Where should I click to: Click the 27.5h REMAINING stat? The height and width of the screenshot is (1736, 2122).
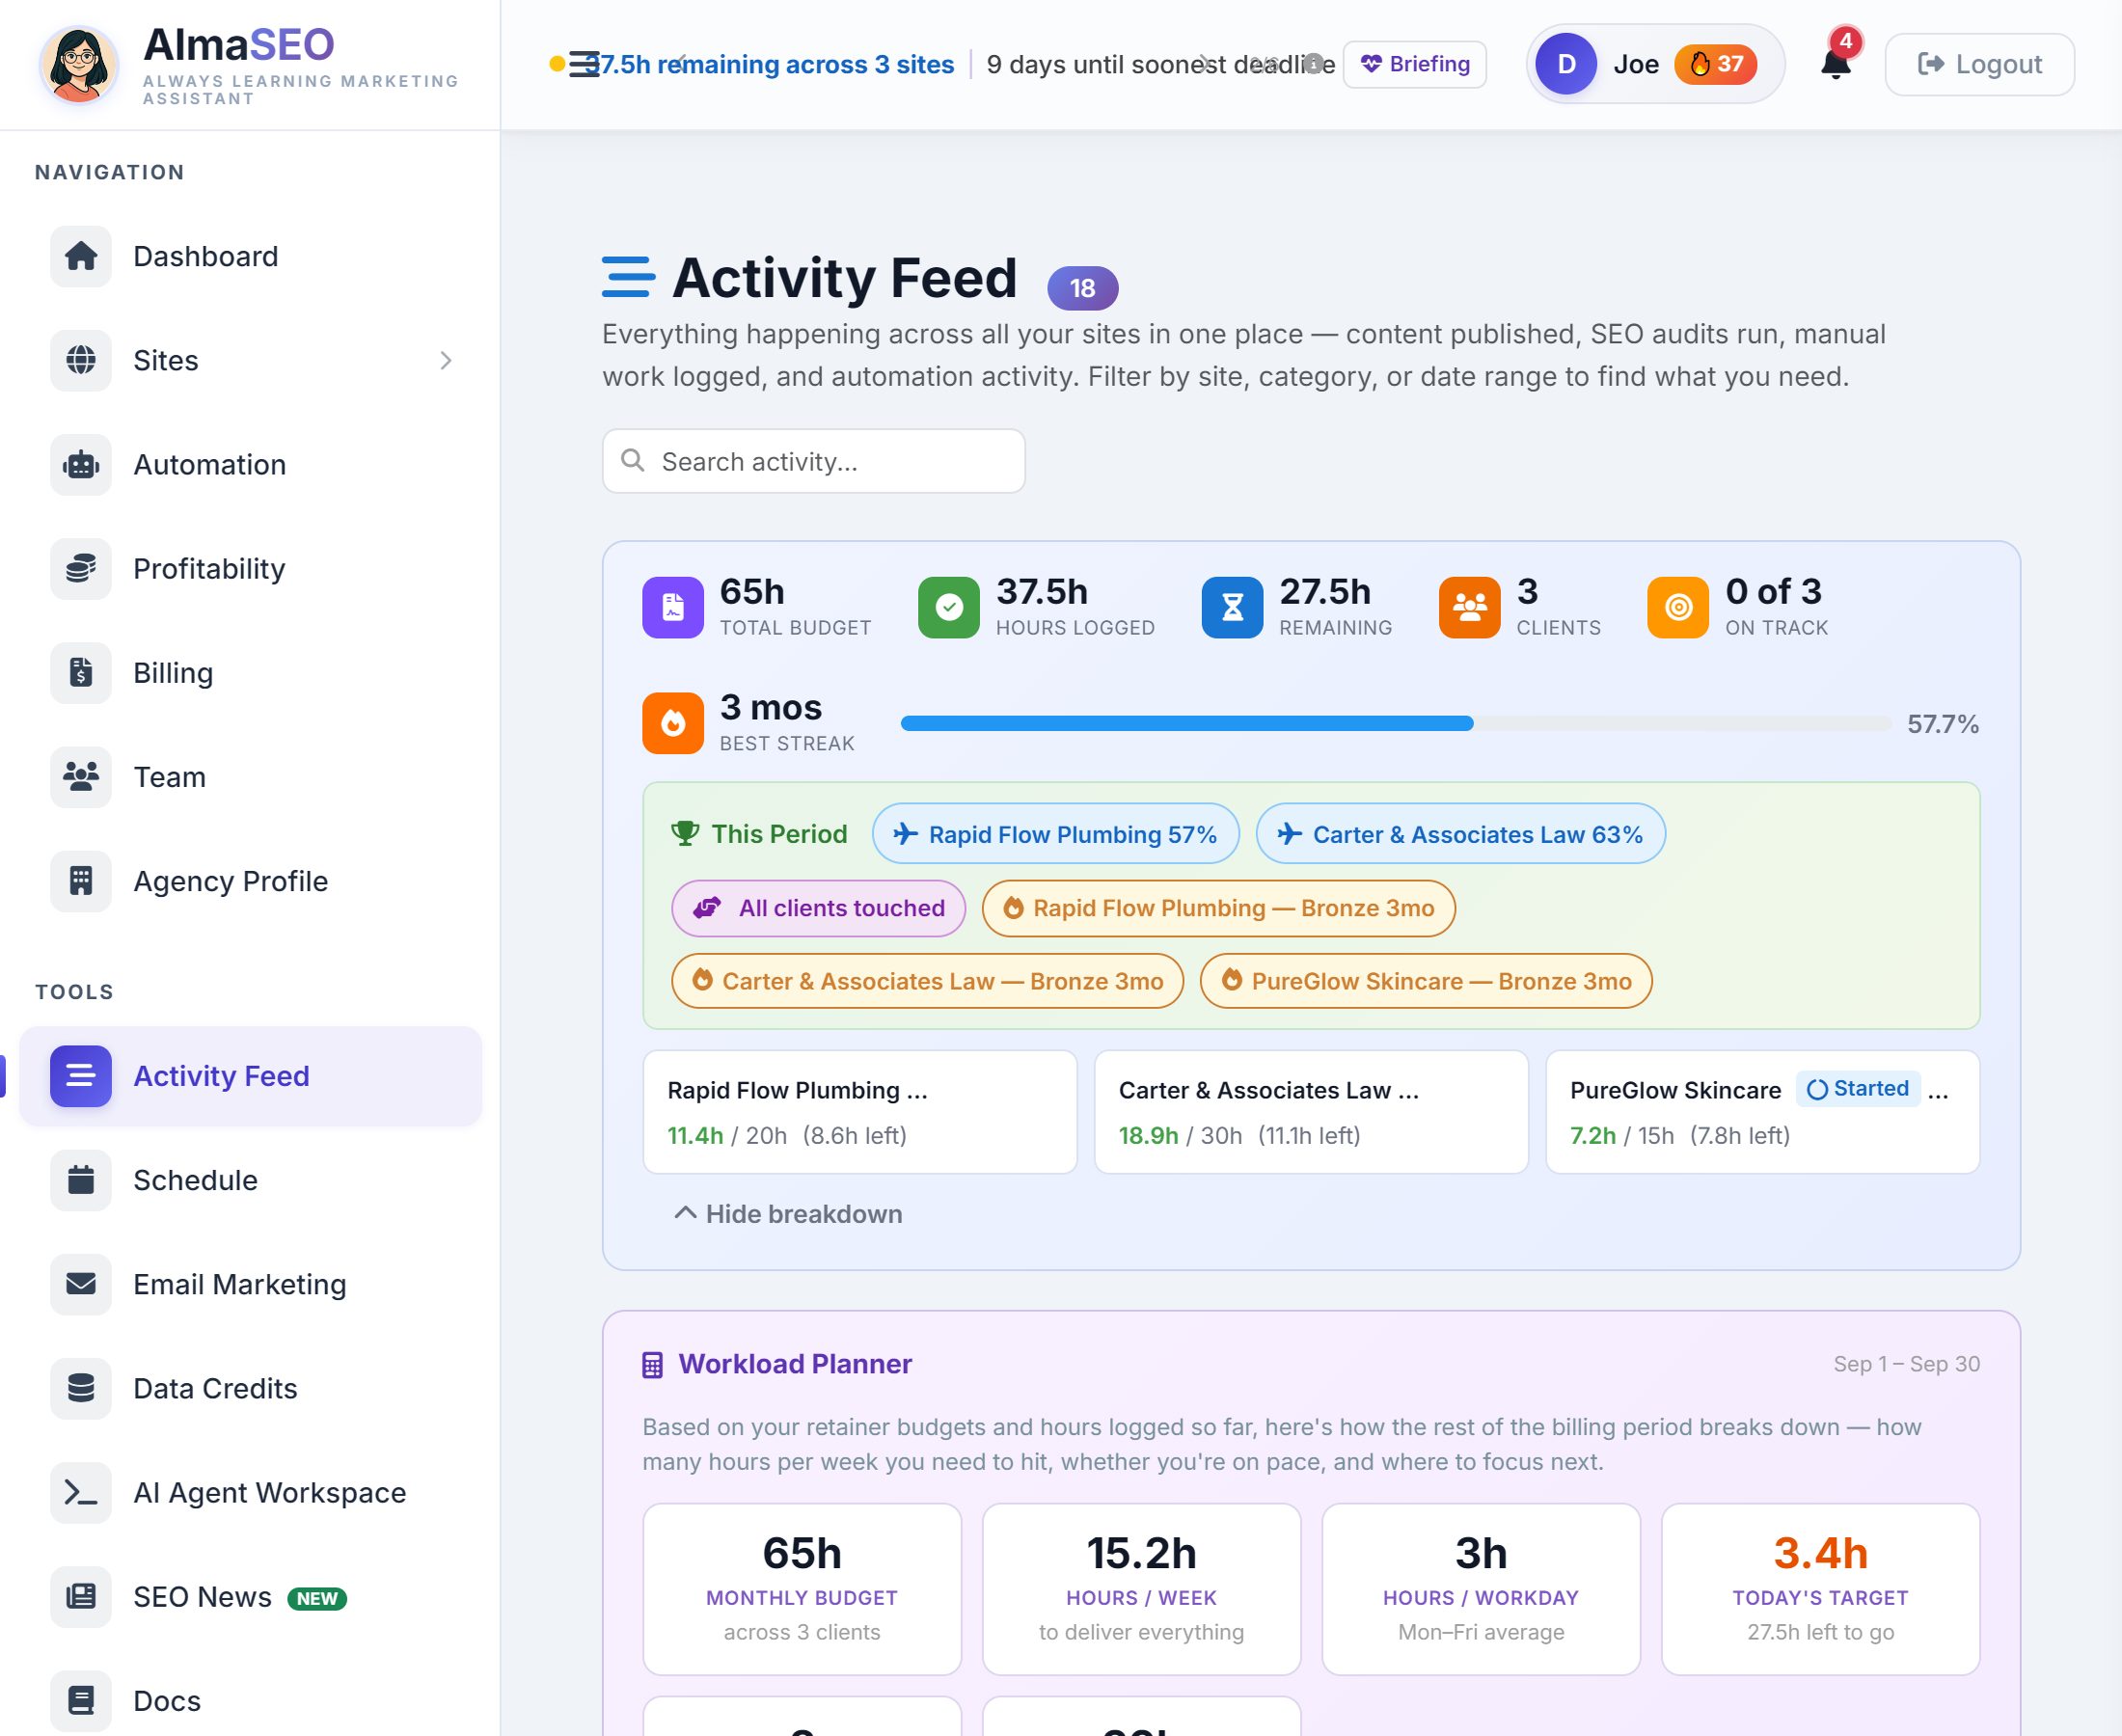click(1297, 607)
